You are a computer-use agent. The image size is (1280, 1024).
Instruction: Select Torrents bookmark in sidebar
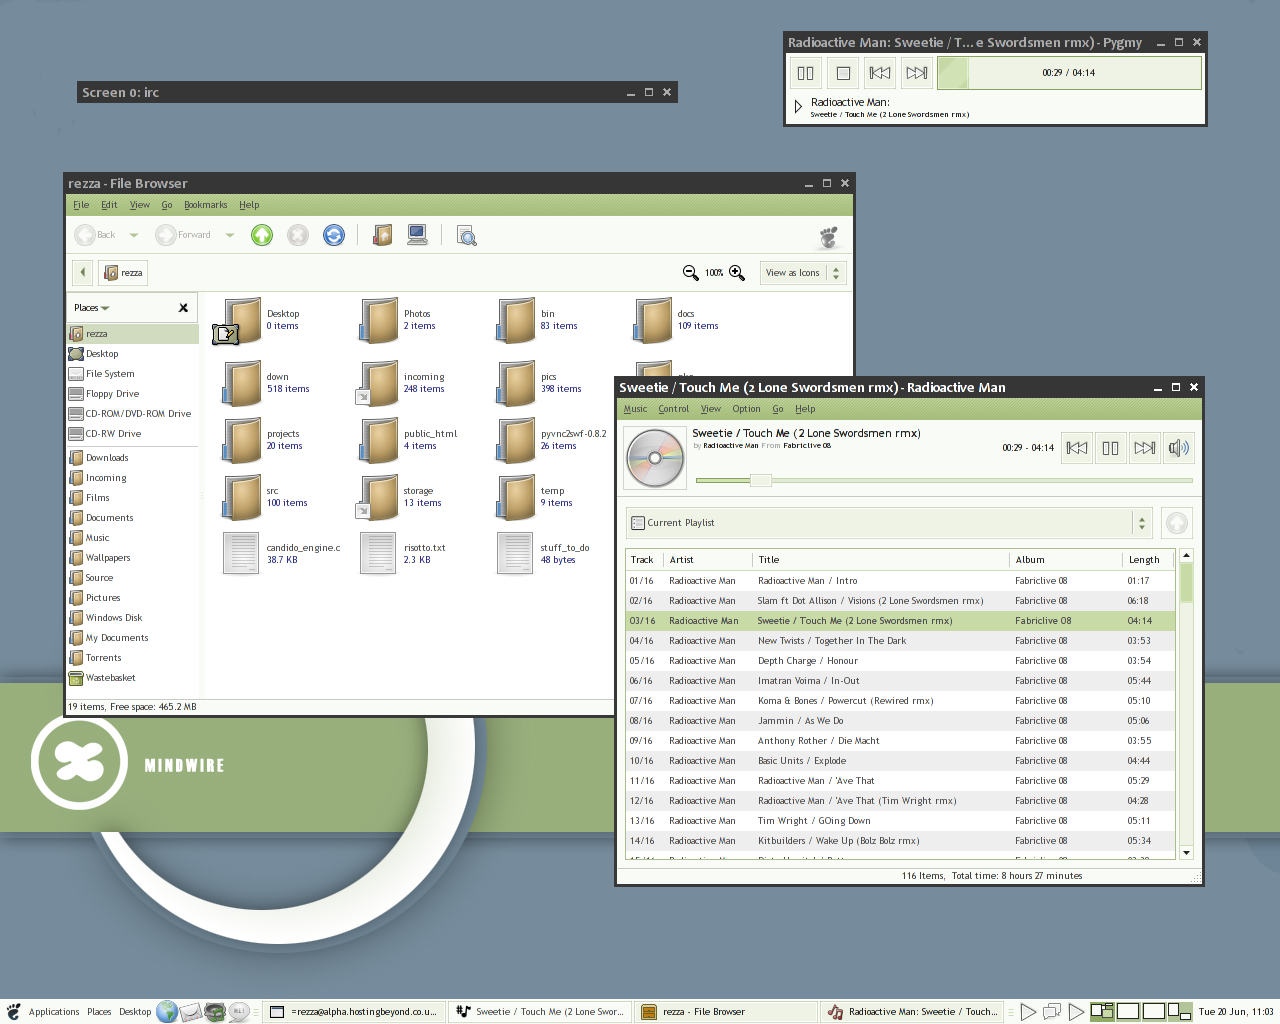point(133,658)
